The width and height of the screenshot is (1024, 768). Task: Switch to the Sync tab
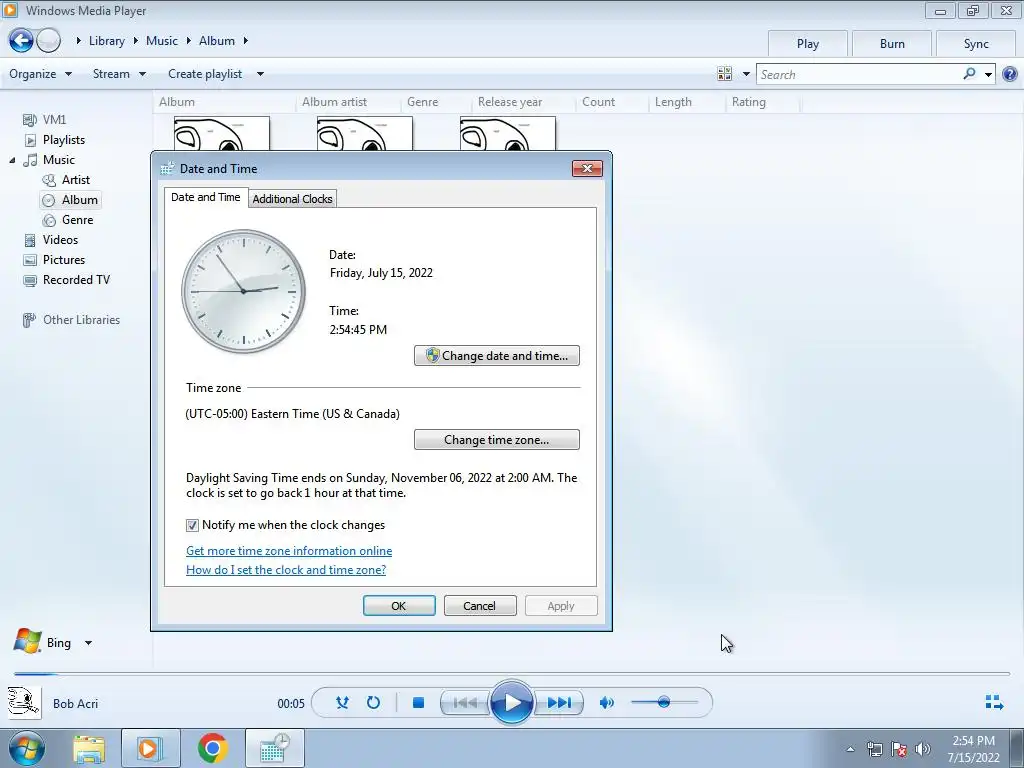976,44
